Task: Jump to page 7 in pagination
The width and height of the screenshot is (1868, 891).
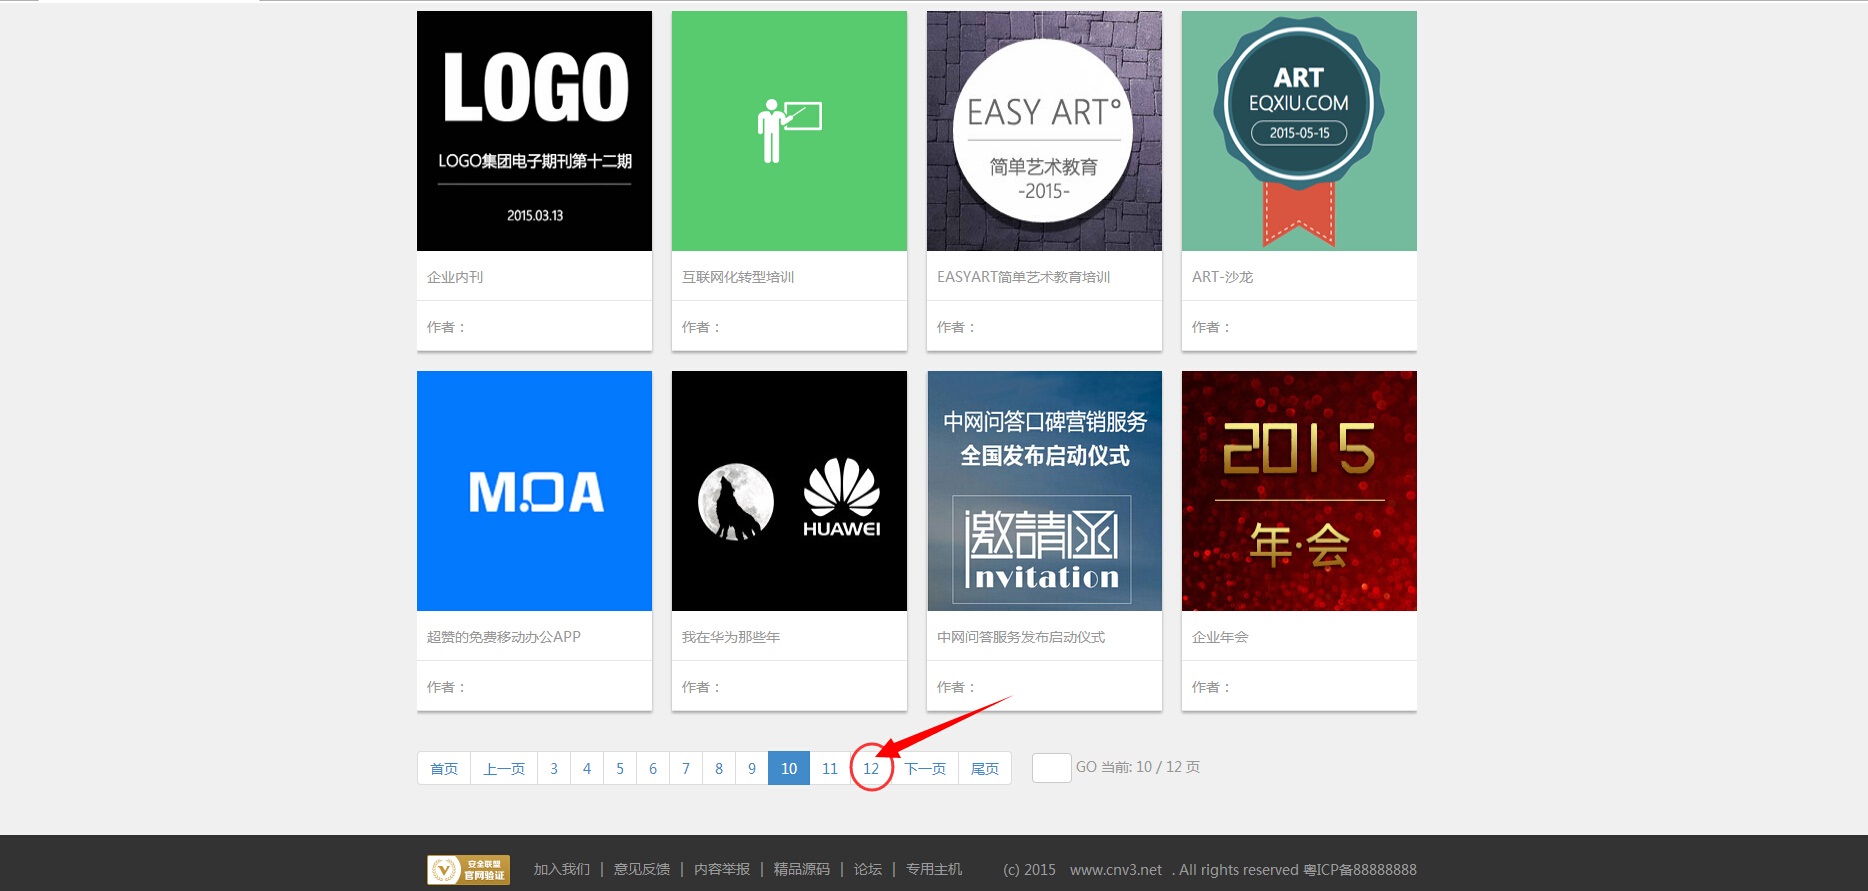Action: (686, 768)
